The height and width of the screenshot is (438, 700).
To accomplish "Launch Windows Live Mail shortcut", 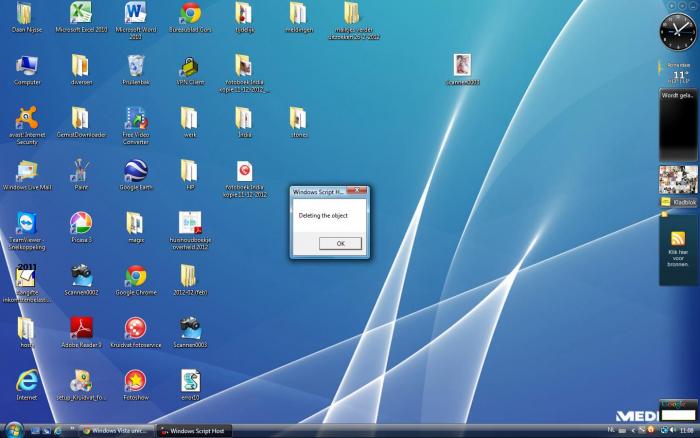I will pos(27,170).
